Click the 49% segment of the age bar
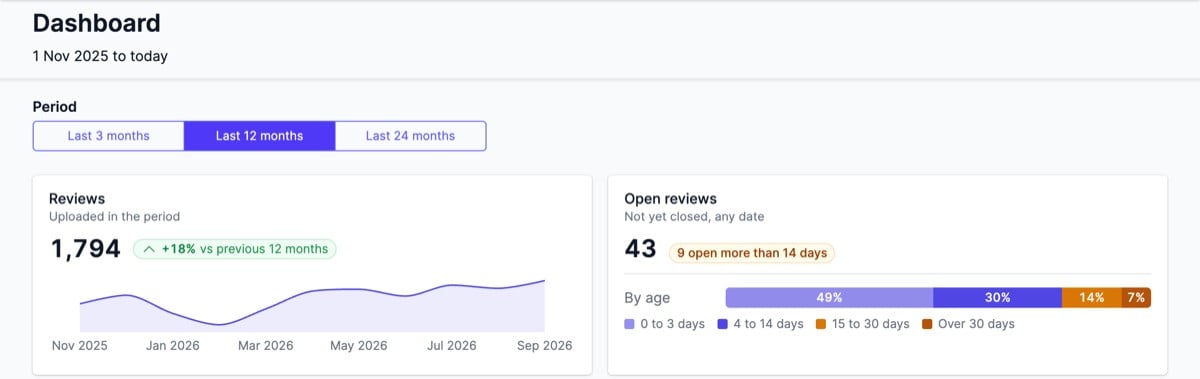Screen dimensions: 1200x379 click(x=829, y=298)
